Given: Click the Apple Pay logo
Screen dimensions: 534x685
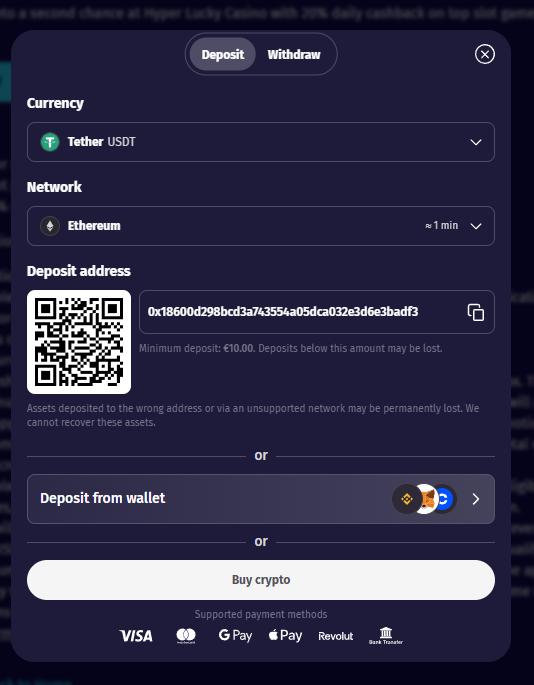Looking at the screenshot, I should 285,635.
